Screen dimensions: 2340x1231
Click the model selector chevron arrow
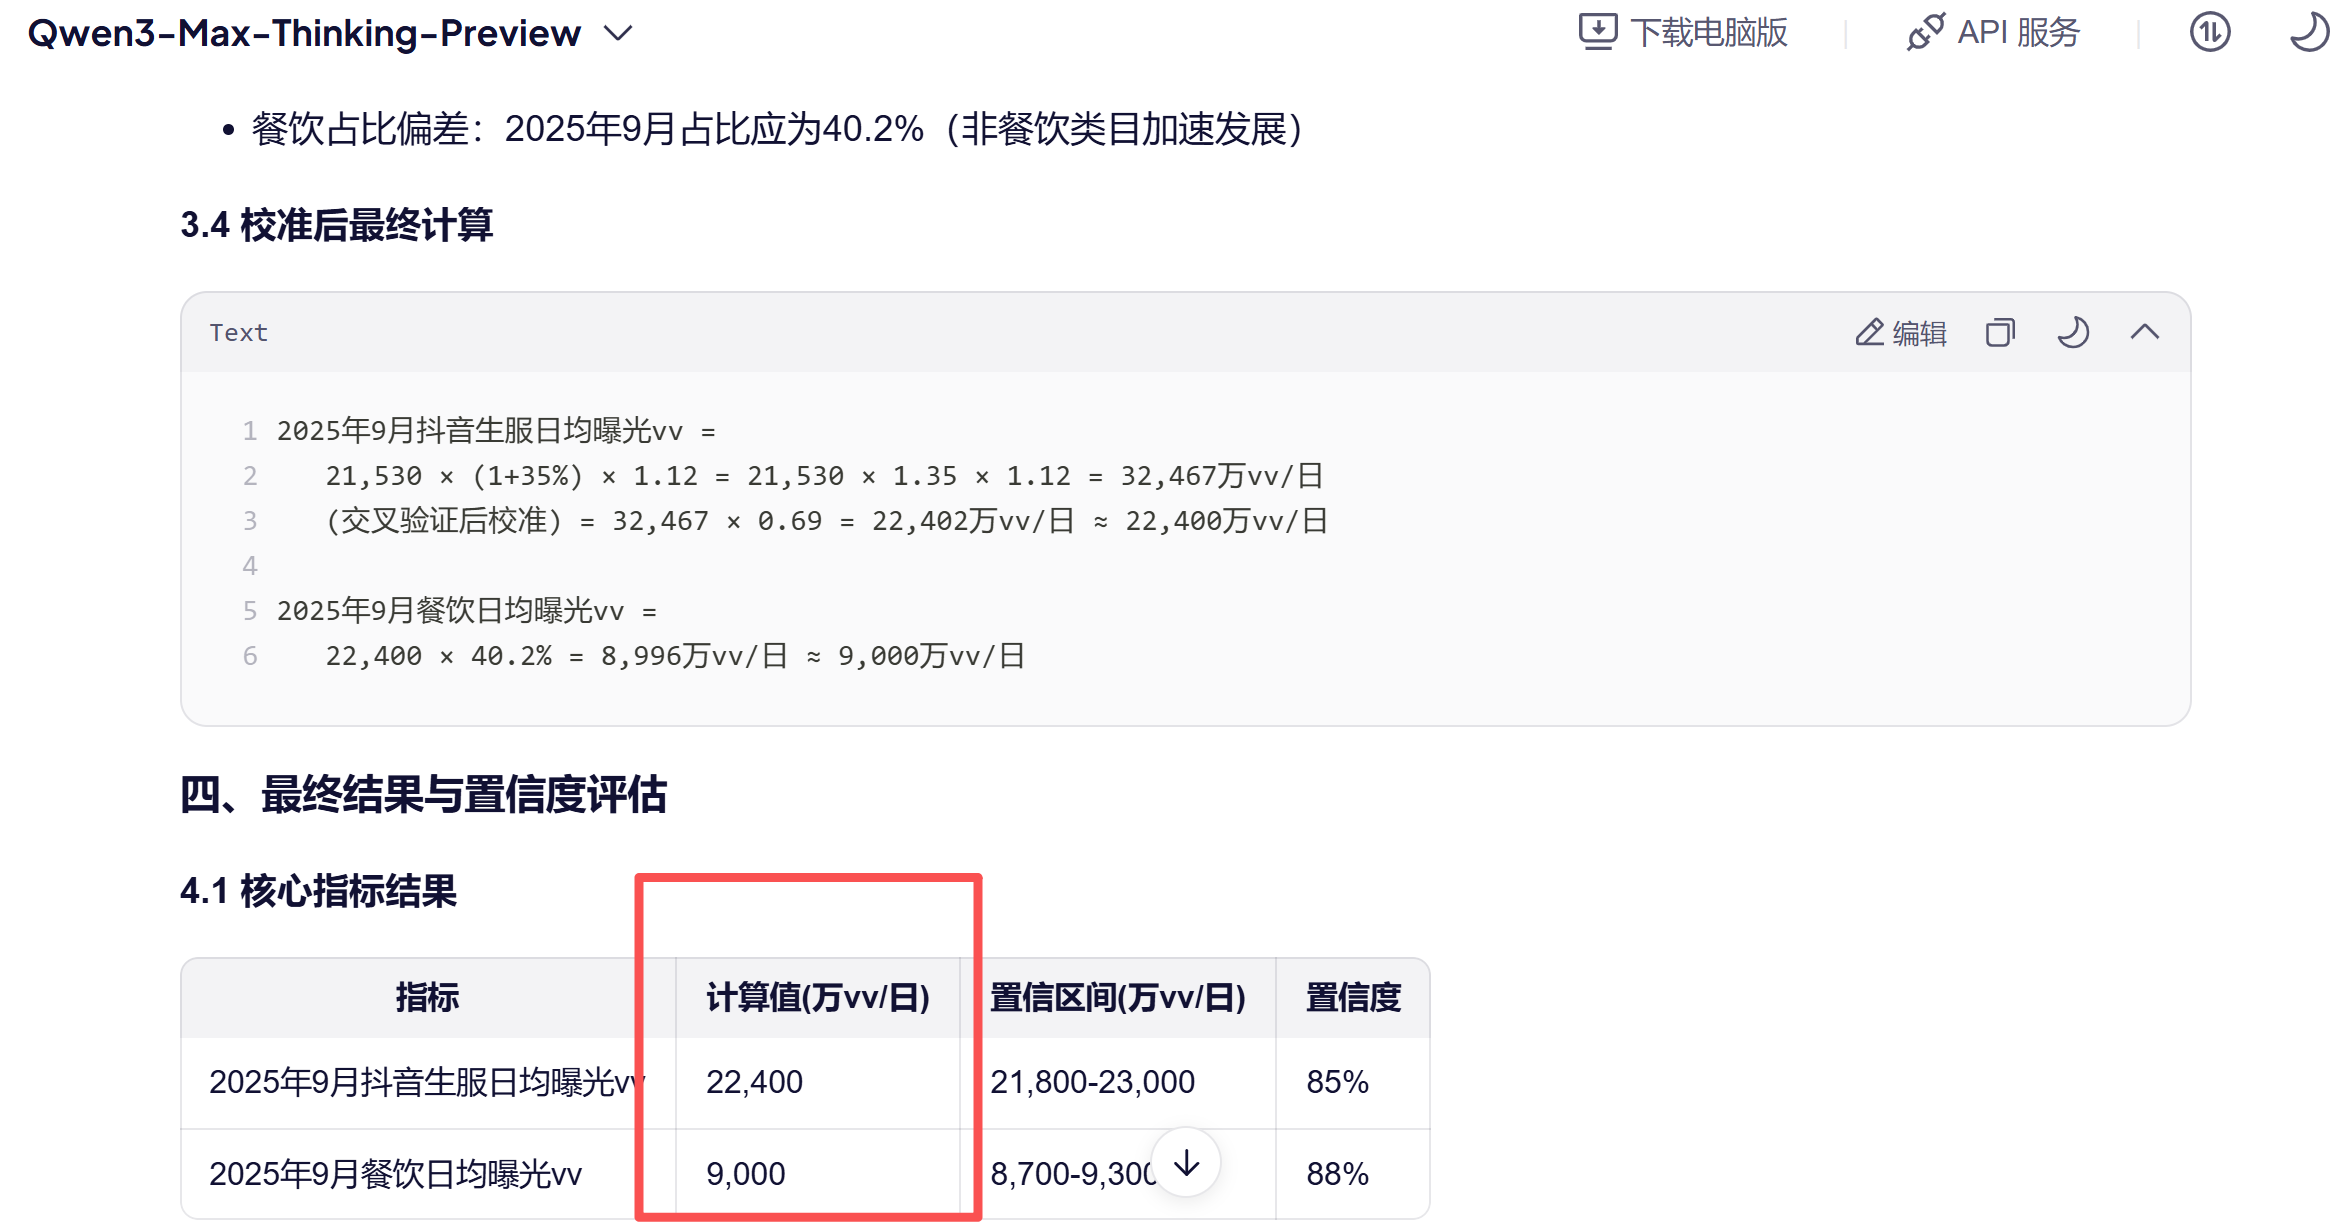[x=619, y=33]
